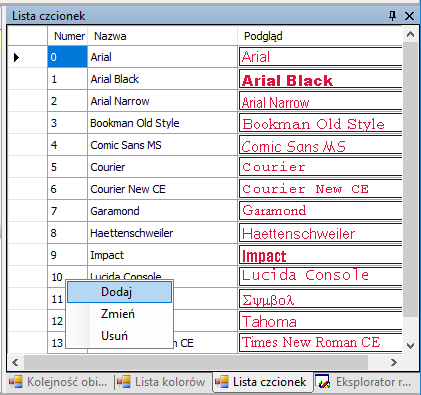Select the Comic Sans MS name cell
Viewport: 421px width, 395px height.
click(162, 145)
